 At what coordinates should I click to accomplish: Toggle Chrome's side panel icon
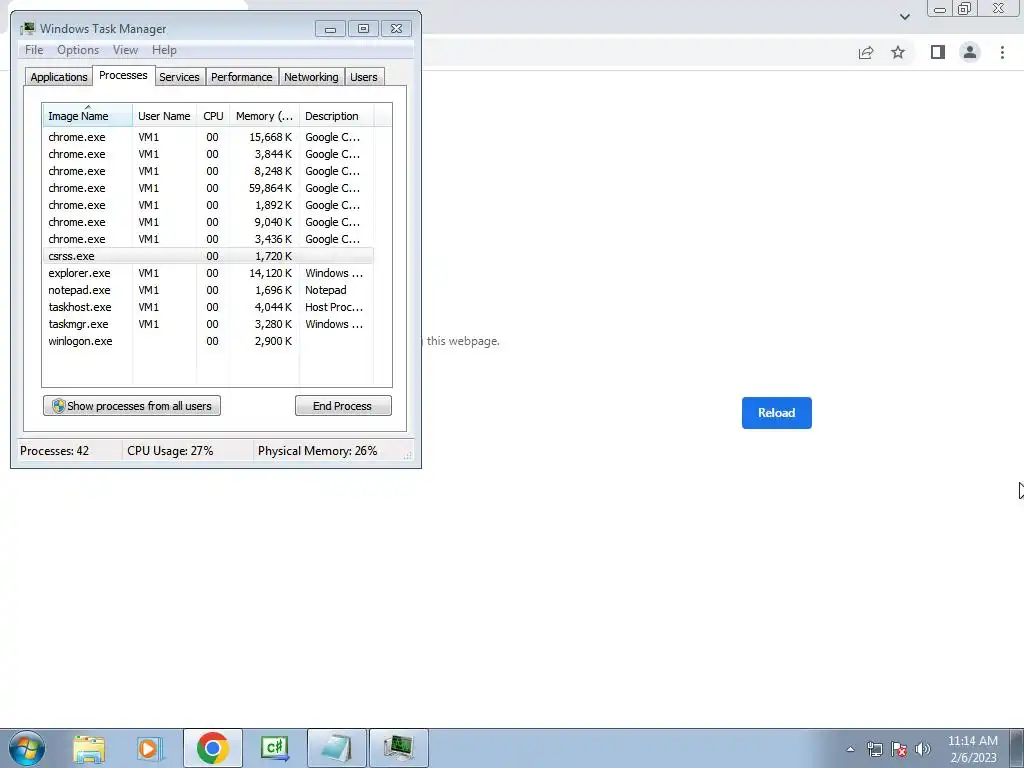tap(938, 52)
